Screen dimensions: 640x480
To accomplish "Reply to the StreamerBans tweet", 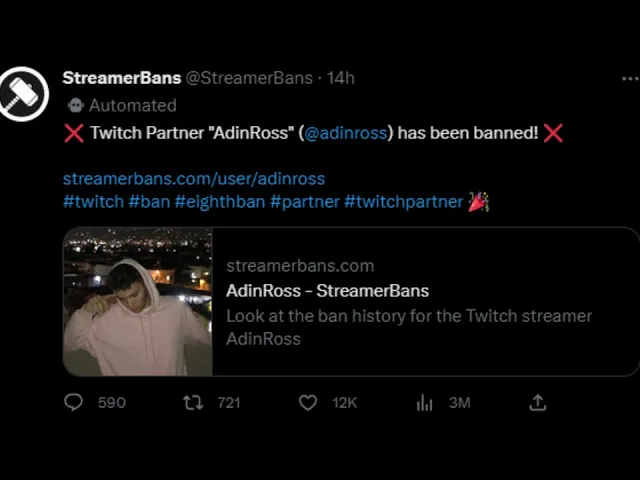I will click(x=74, y=402).
